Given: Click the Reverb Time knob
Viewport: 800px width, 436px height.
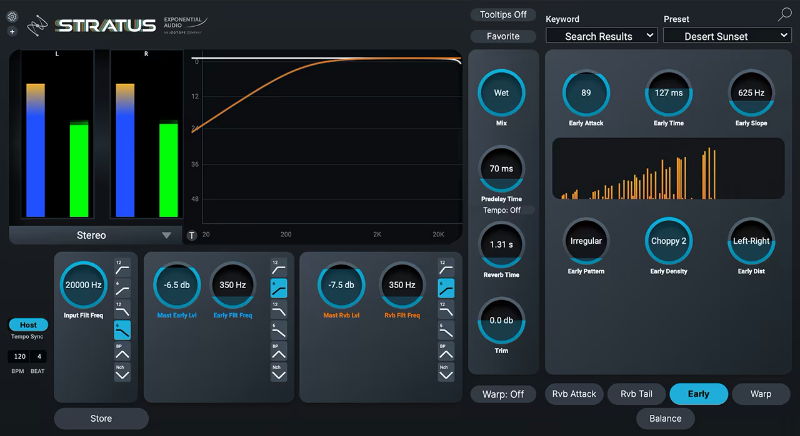Looking at the screenshot, I should tap(502, 243).
